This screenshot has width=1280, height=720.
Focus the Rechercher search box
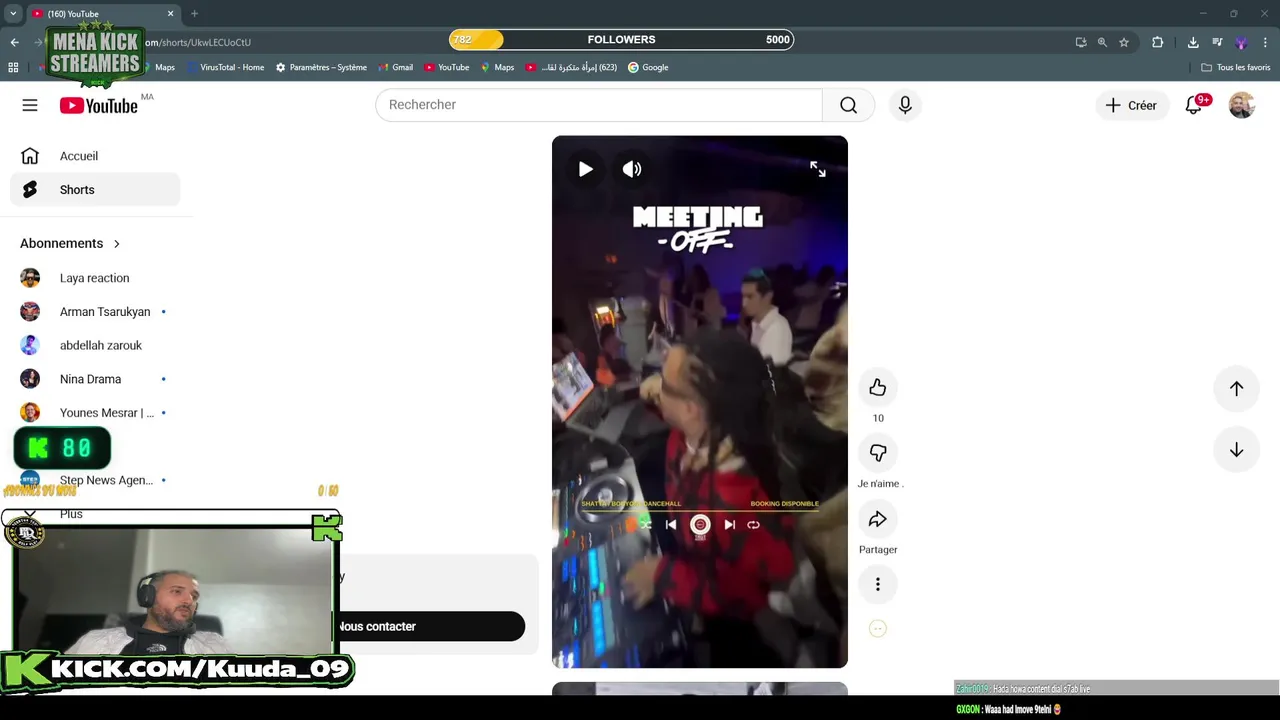599,105
